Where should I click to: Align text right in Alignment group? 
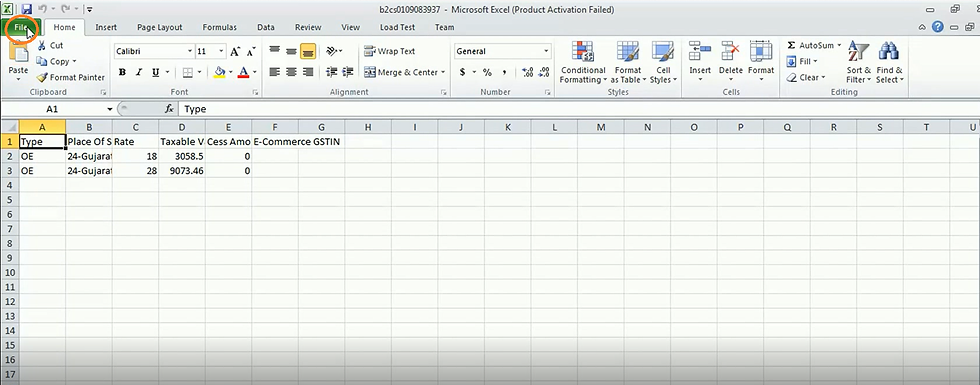308,72
